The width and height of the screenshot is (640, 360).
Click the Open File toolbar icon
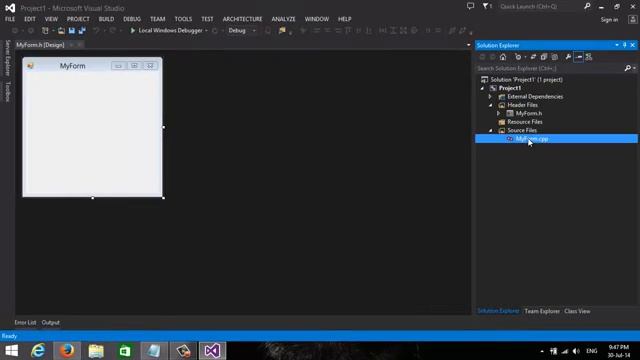pyautogui.click(x=61, y=31)
